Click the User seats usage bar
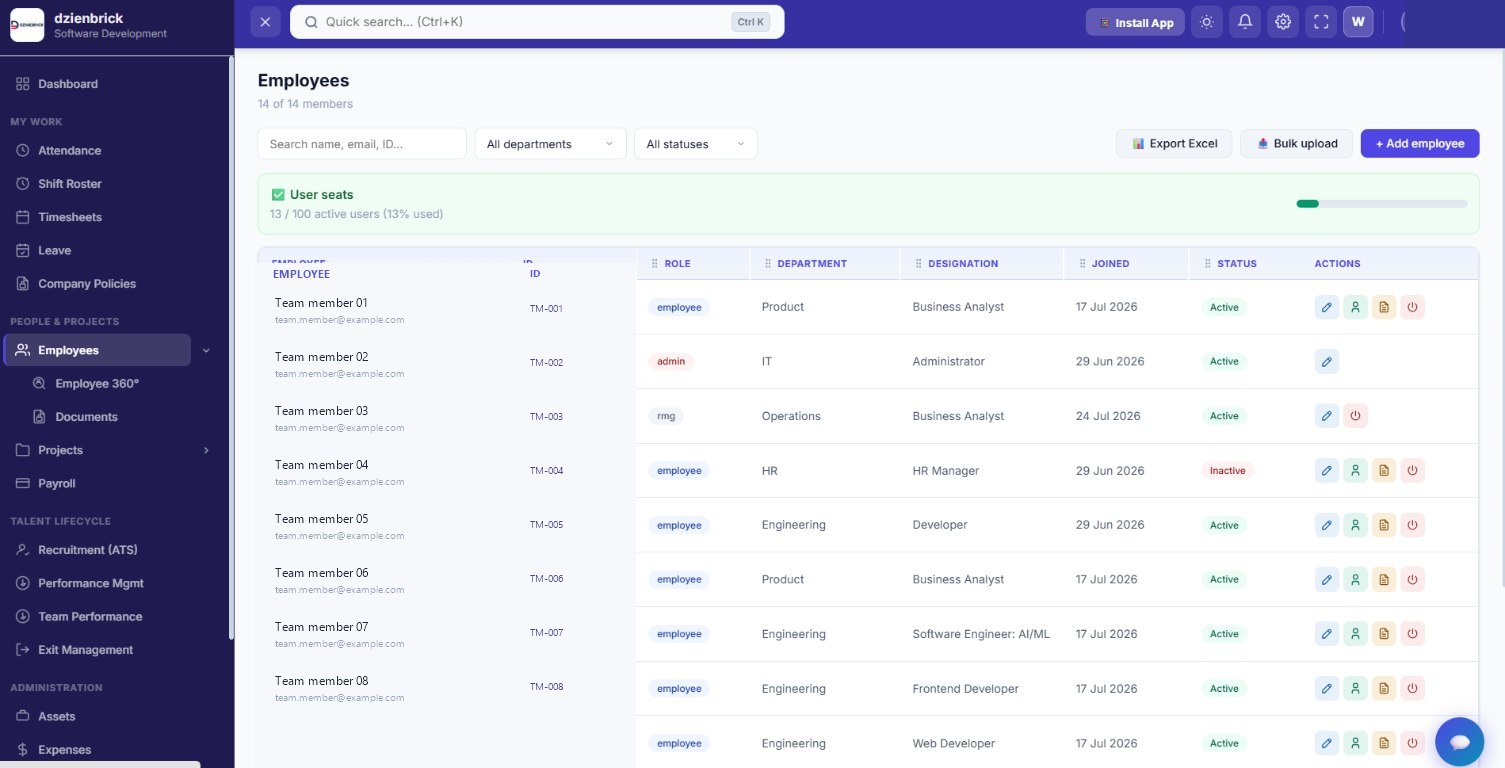1505x768 pixels. click(x=1382, y=204)
